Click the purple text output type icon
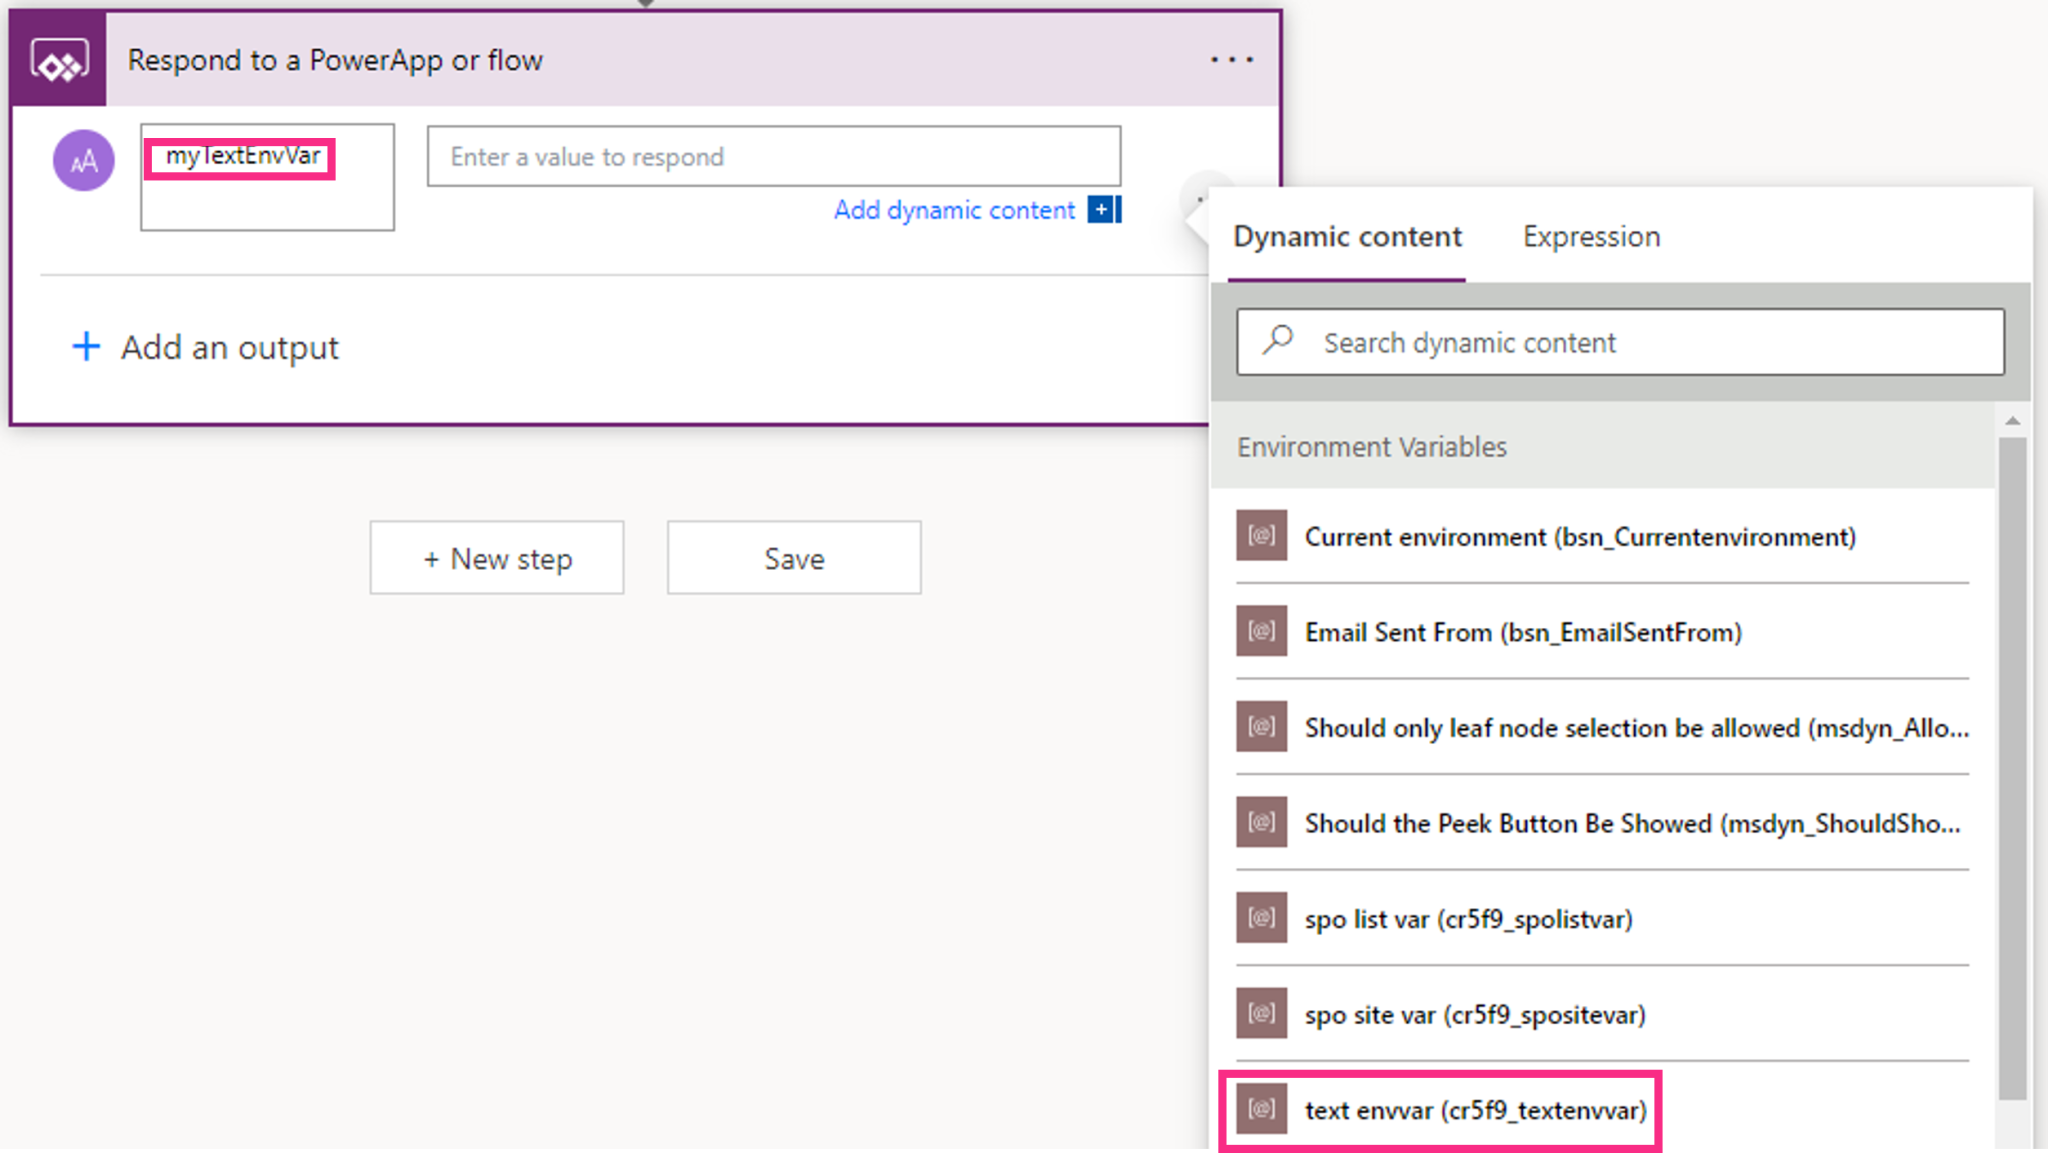 pos(84,160)
